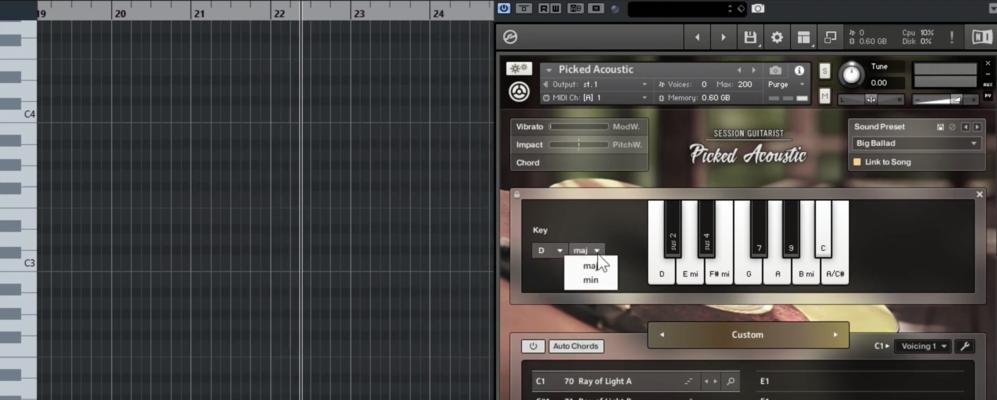The width and height of the screenshot is (997, 400).
Task: Click the instrument snapshot camera icon
Action: [775, 71]
